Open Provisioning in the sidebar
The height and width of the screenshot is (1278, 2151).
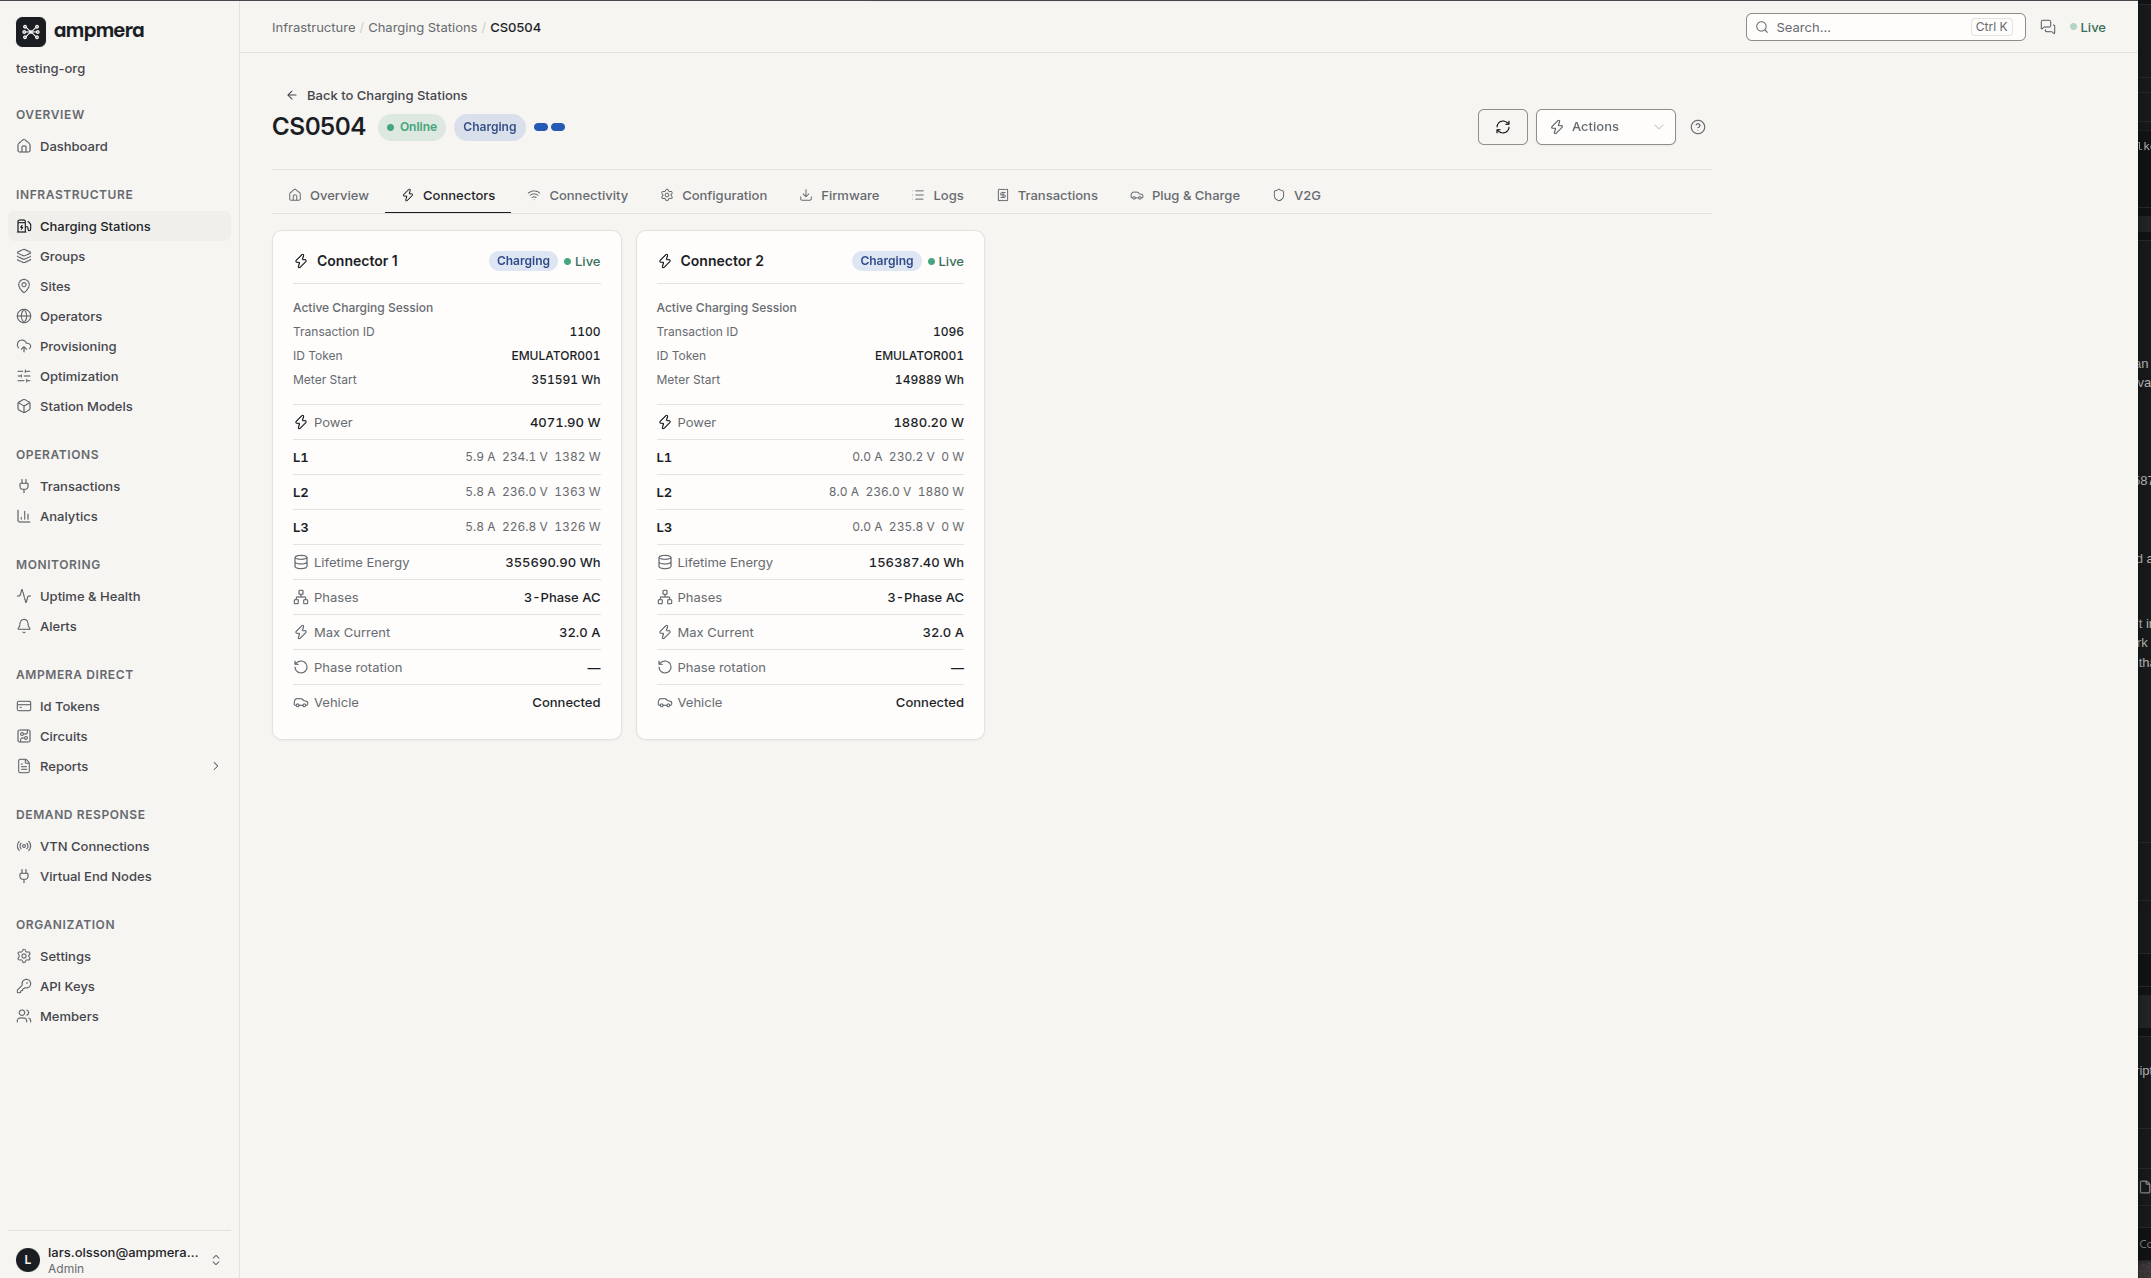[119, 346]
